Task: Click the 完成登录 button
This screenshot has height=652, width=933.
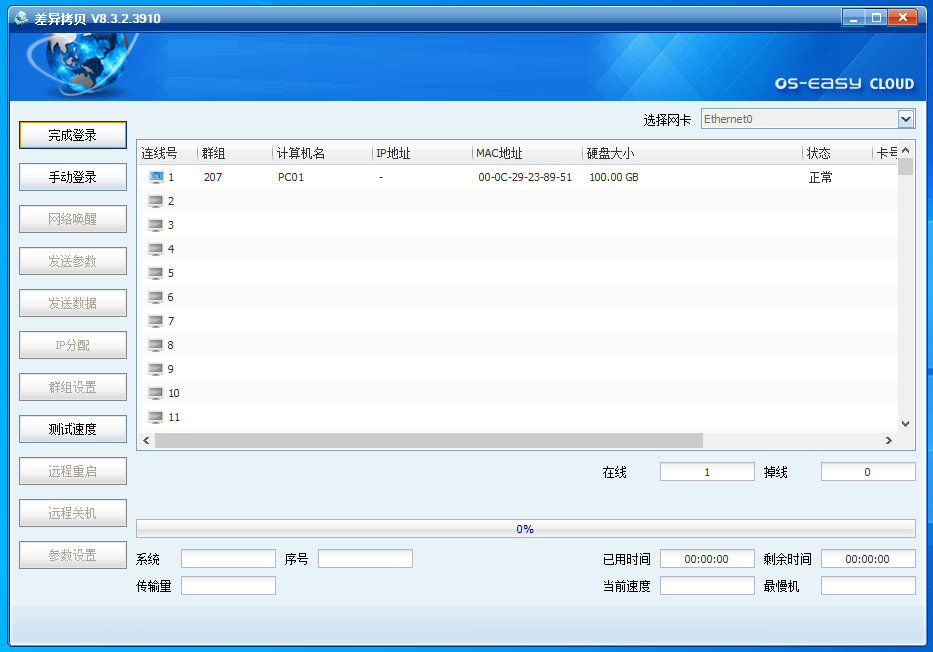Action: click(73, 135)
